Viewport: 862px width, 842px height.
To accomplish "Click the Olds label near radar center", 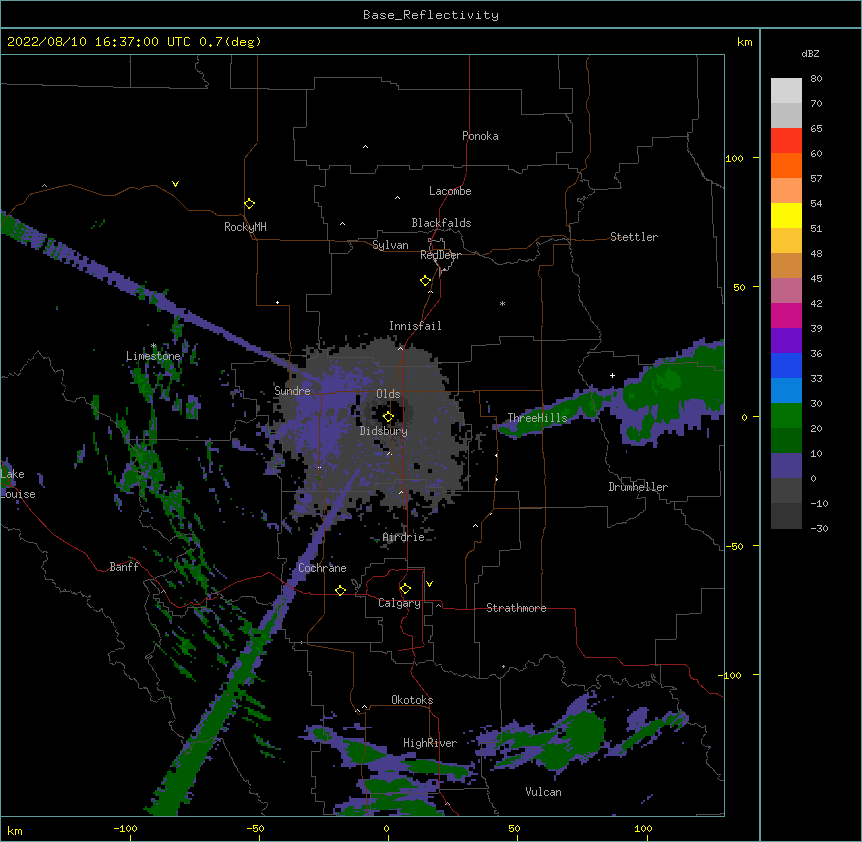I will point(388,394).
